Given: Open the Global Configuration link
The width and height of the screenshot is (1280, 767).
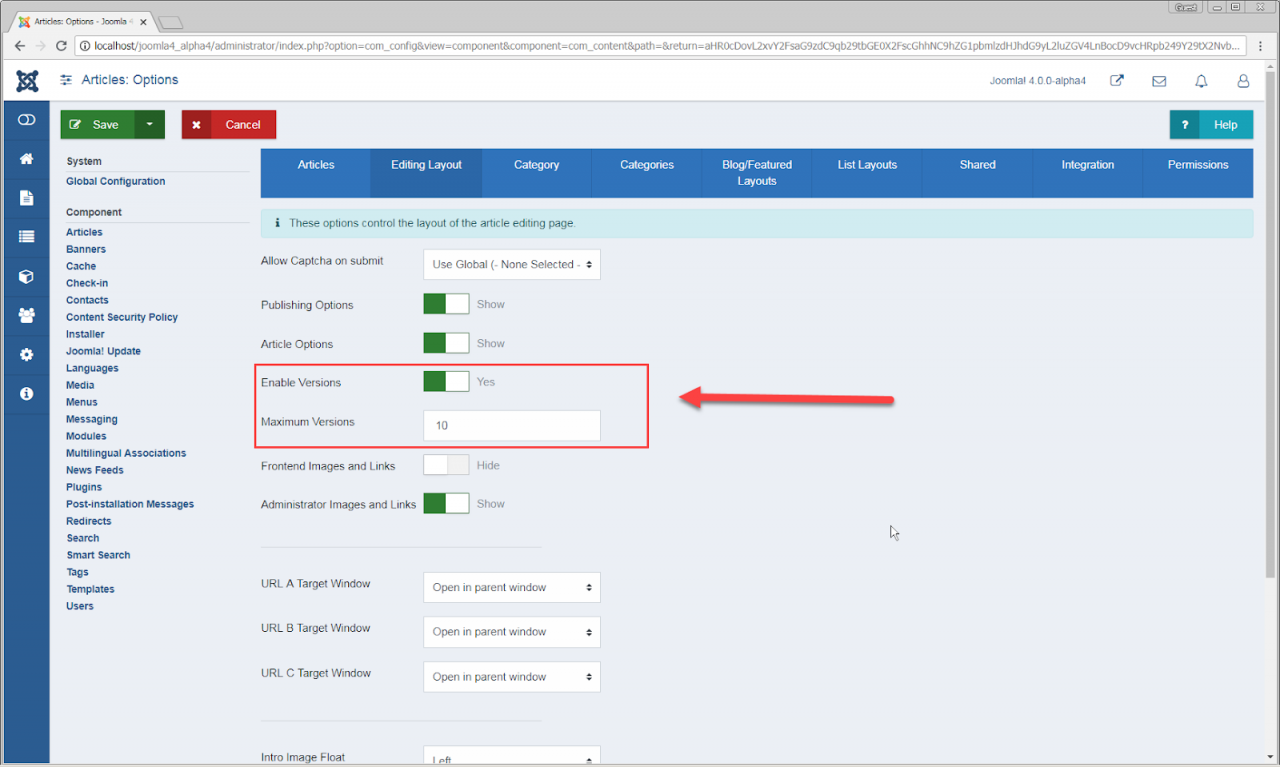Looking at the screenshot, I should pyautogui.click(x=116, y=181).
